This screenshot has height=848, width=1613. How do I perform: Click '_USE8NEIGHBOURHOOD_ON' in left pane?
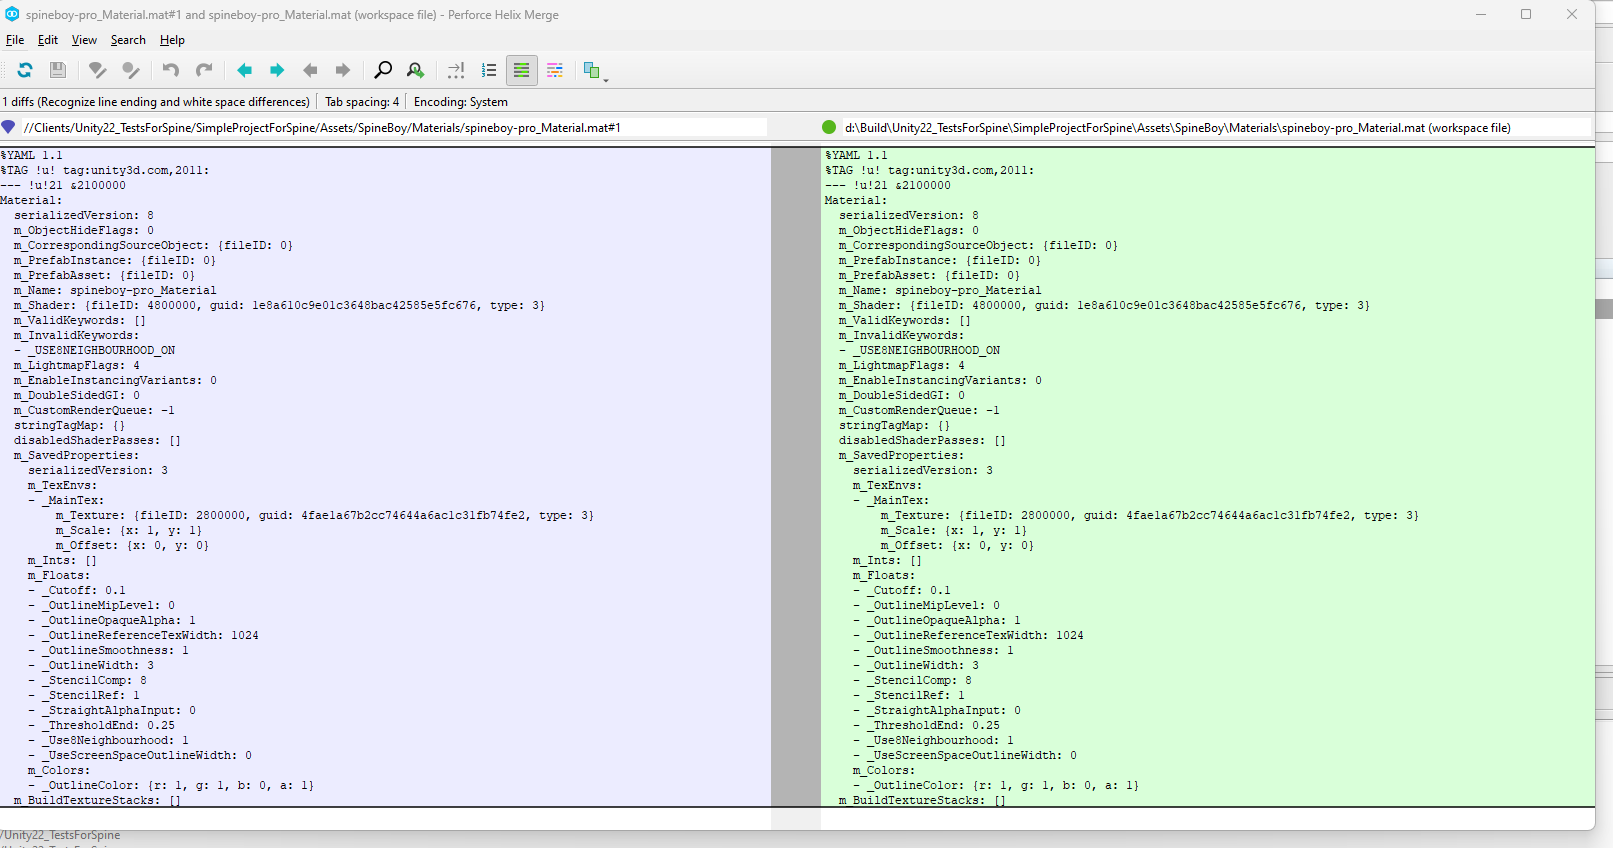click(108, 350)
